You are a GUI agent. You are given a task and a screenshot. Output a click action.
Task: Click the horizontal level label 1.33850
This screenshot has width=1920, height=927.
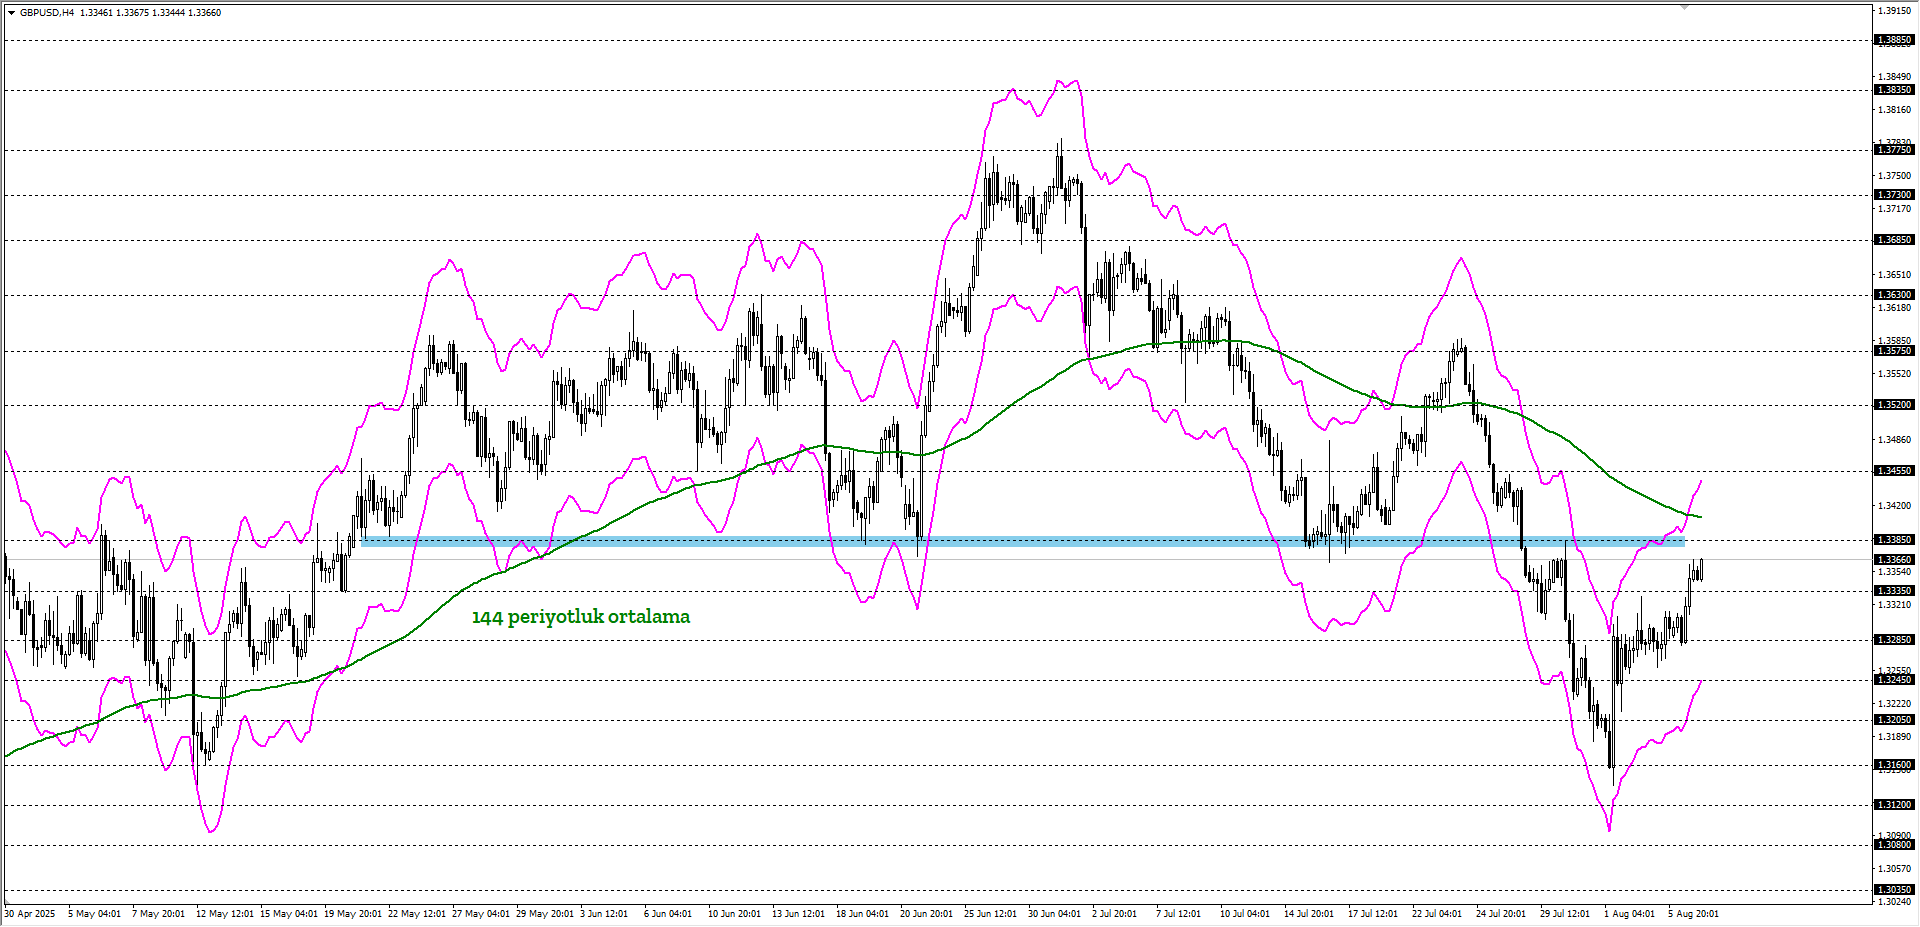[x=1894, y=540]
